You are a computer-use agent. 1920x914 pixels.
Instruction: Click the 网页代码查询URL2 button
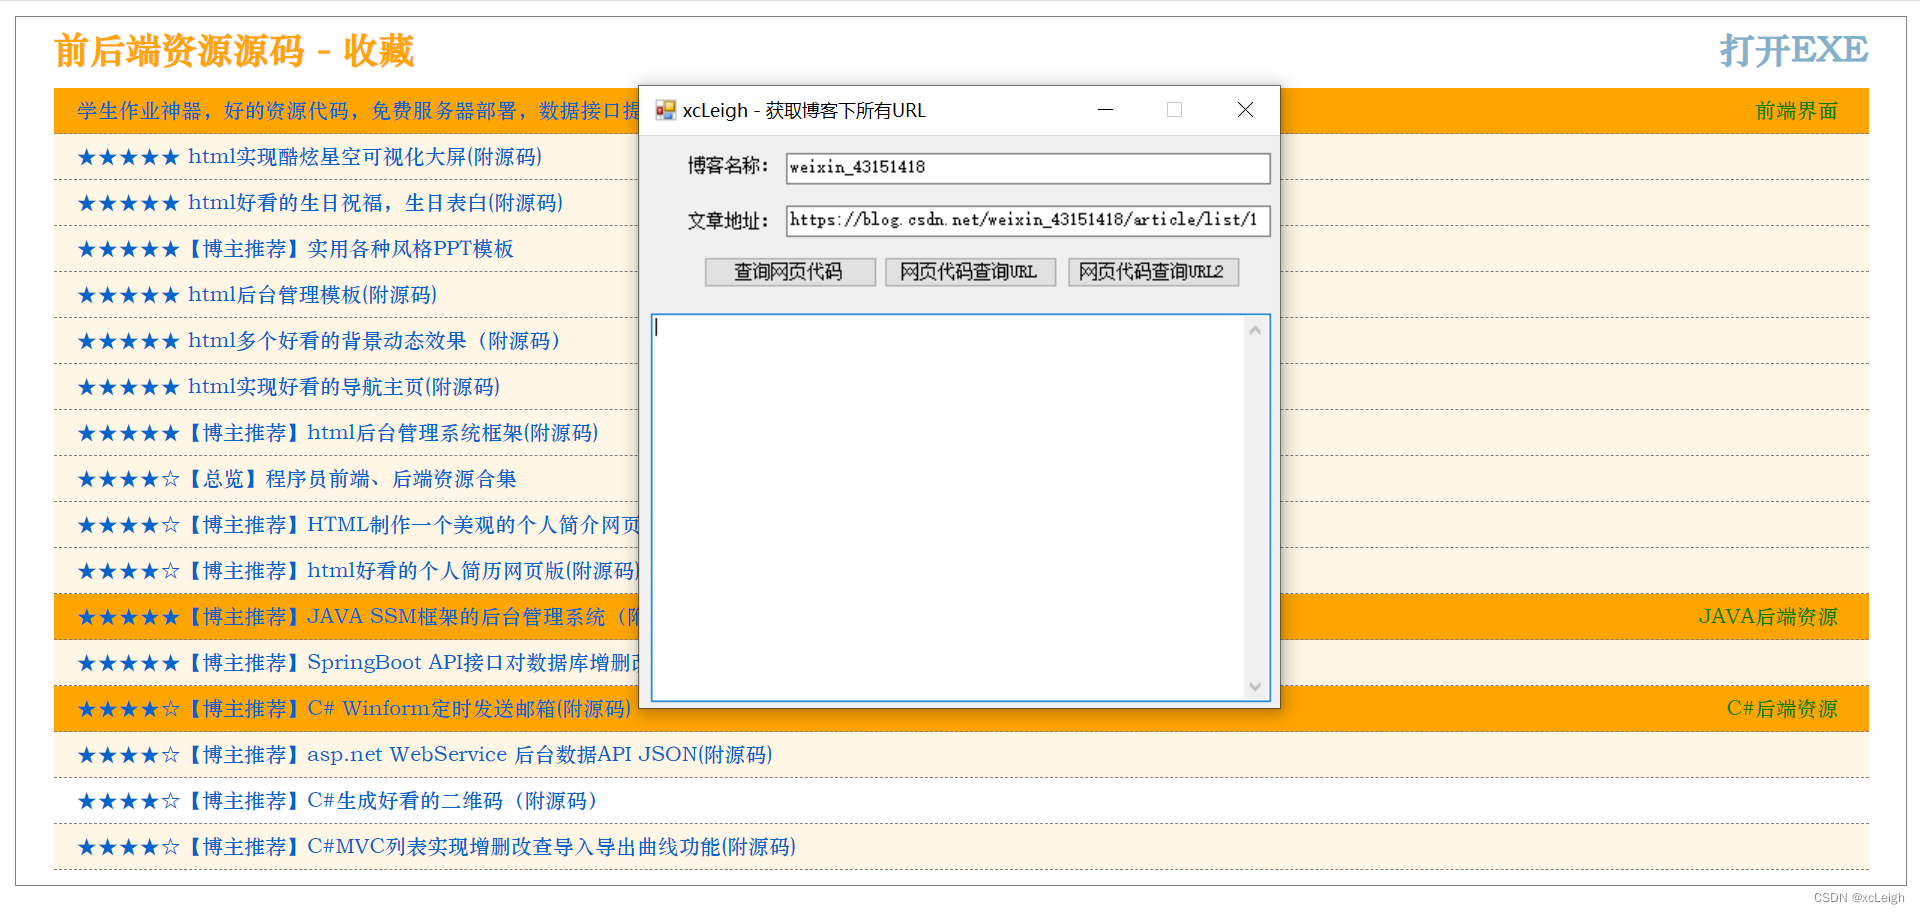(x=1153, y=272)
